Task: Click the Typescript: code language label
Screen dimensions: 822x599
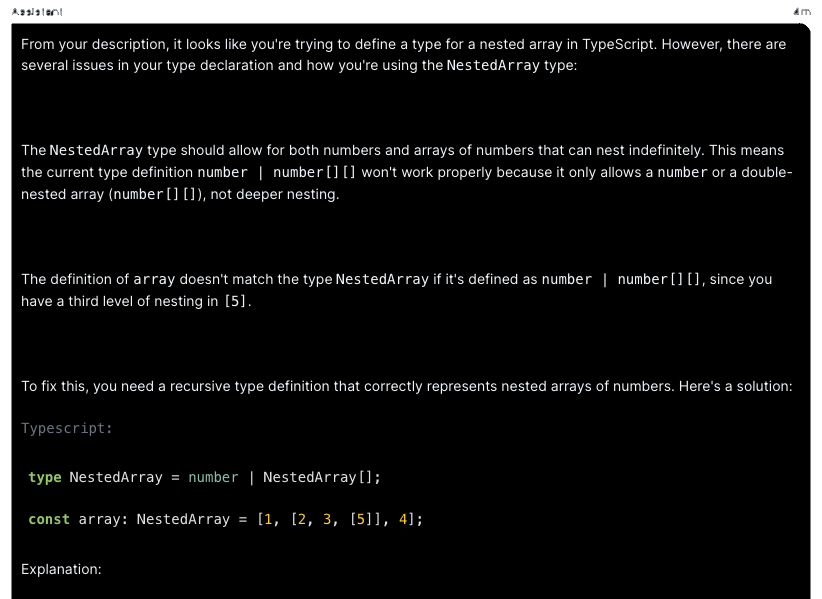Action: pyautogui.click(x=67, y=428)
